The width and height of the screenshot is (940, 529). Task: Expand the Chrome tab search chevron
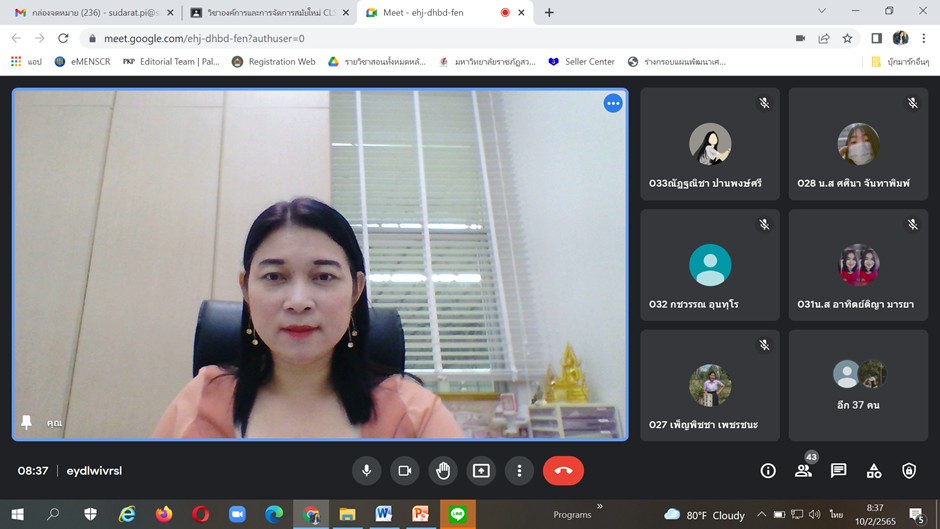click(x=822, y=12)
